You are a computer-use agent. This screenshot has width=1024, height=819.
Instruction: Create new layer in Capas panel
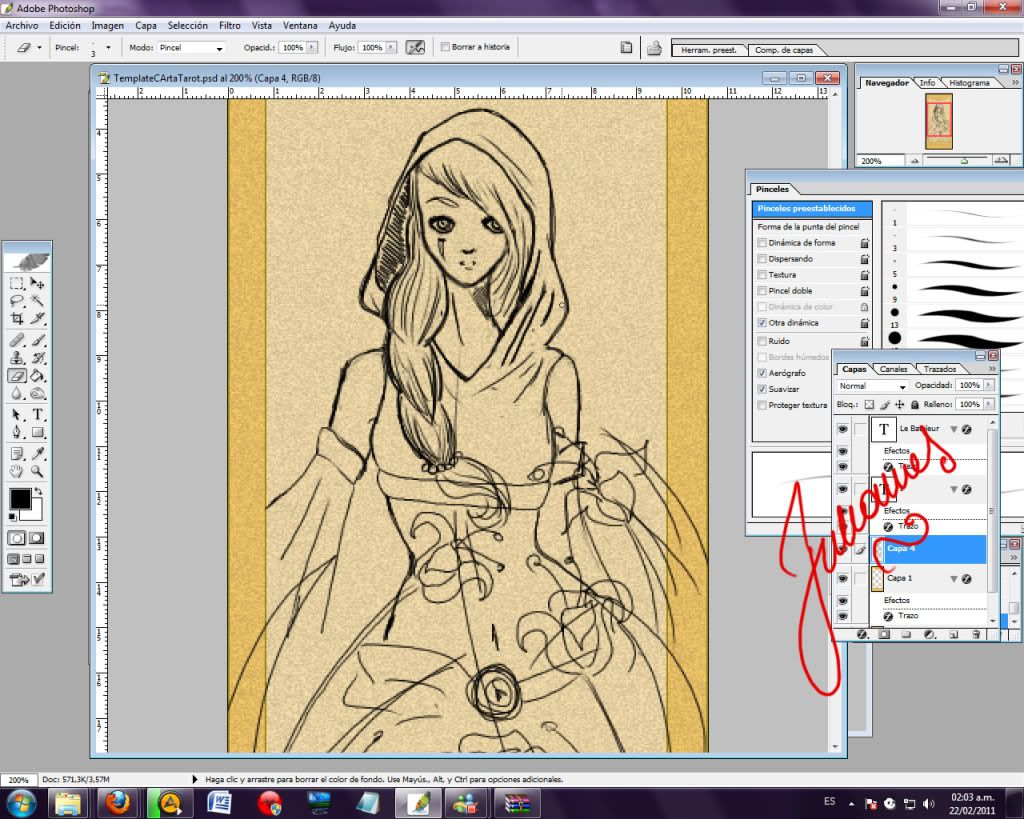[953, 634]
